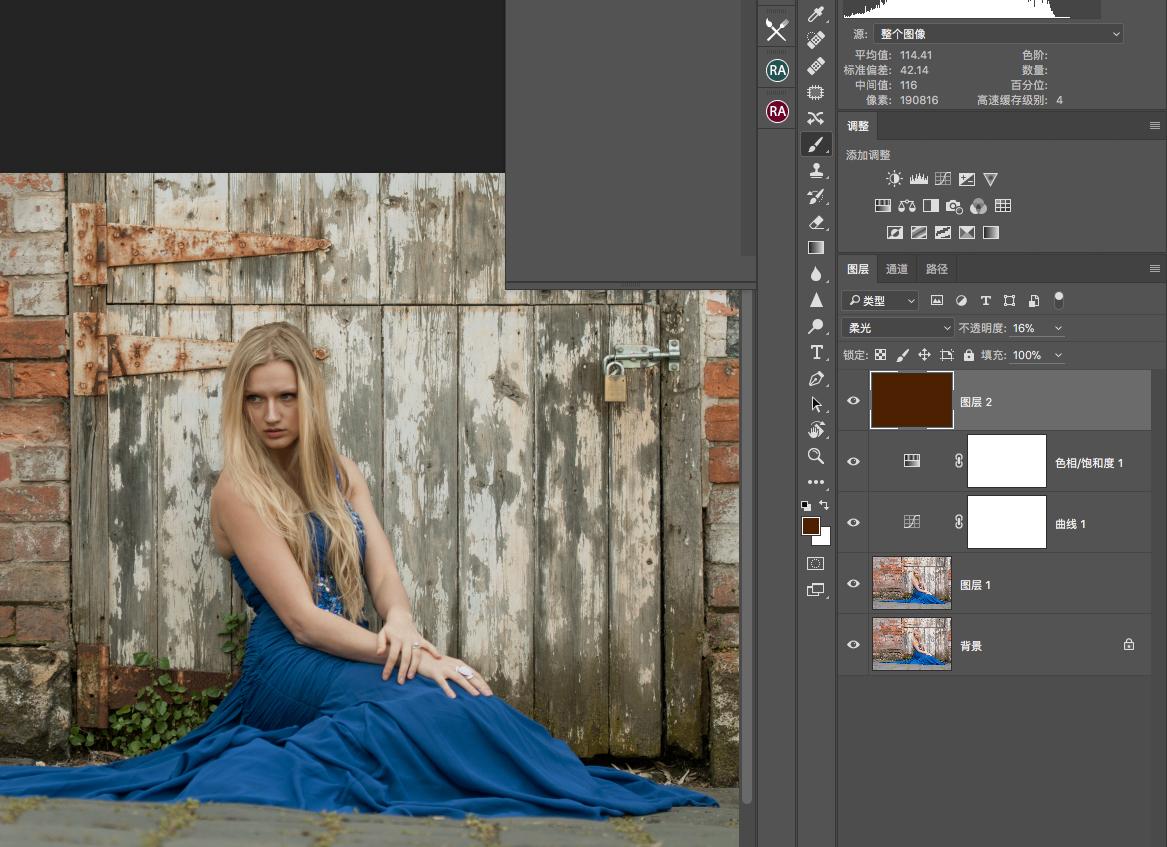Click the lock-all padlock button

click(968, 355)
